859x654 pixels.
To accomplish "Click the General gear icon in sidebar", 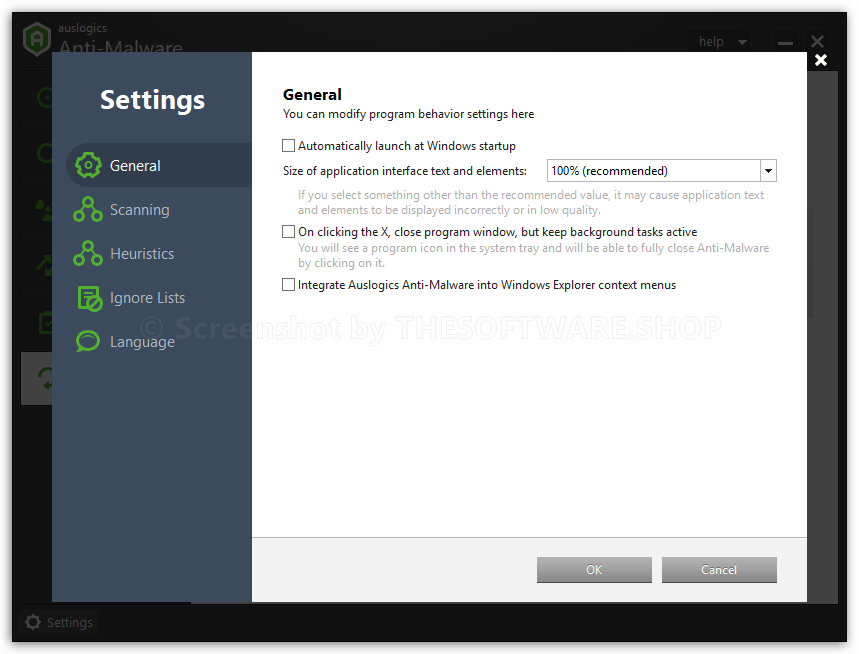I will click(88, 165).
